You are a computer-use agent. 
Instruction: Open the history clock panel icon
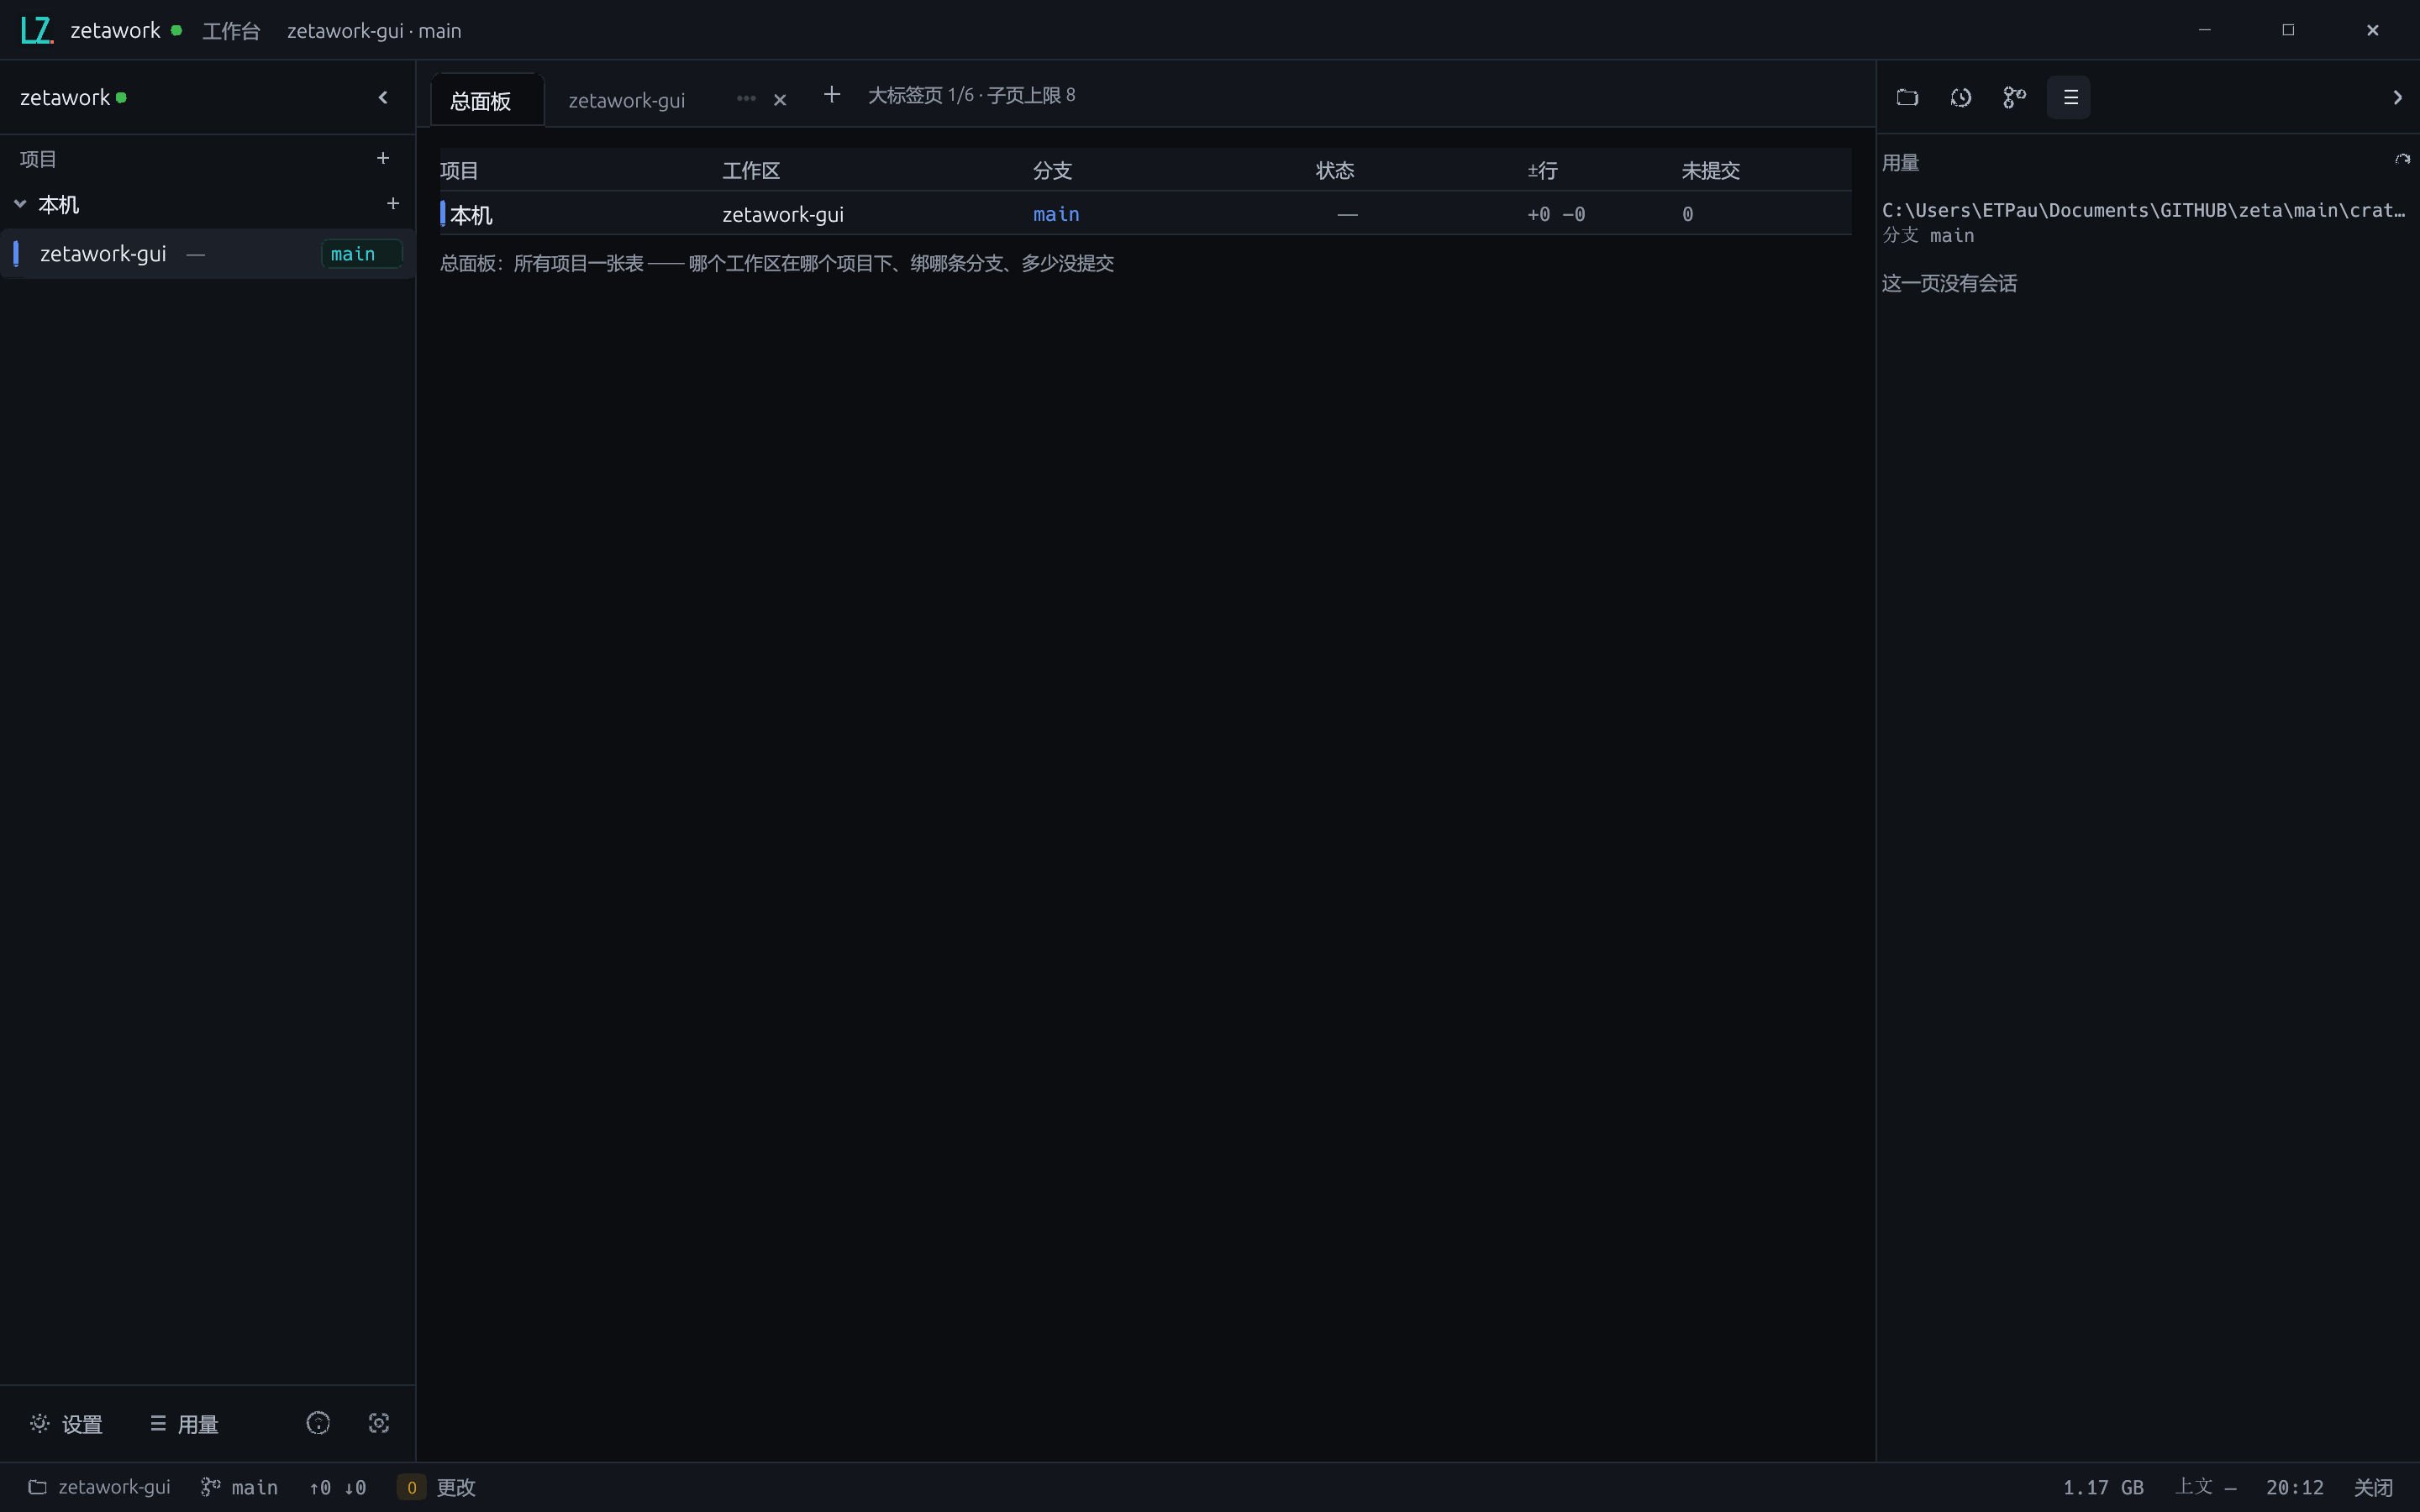pyautogui.click(x=1961, y=97)
